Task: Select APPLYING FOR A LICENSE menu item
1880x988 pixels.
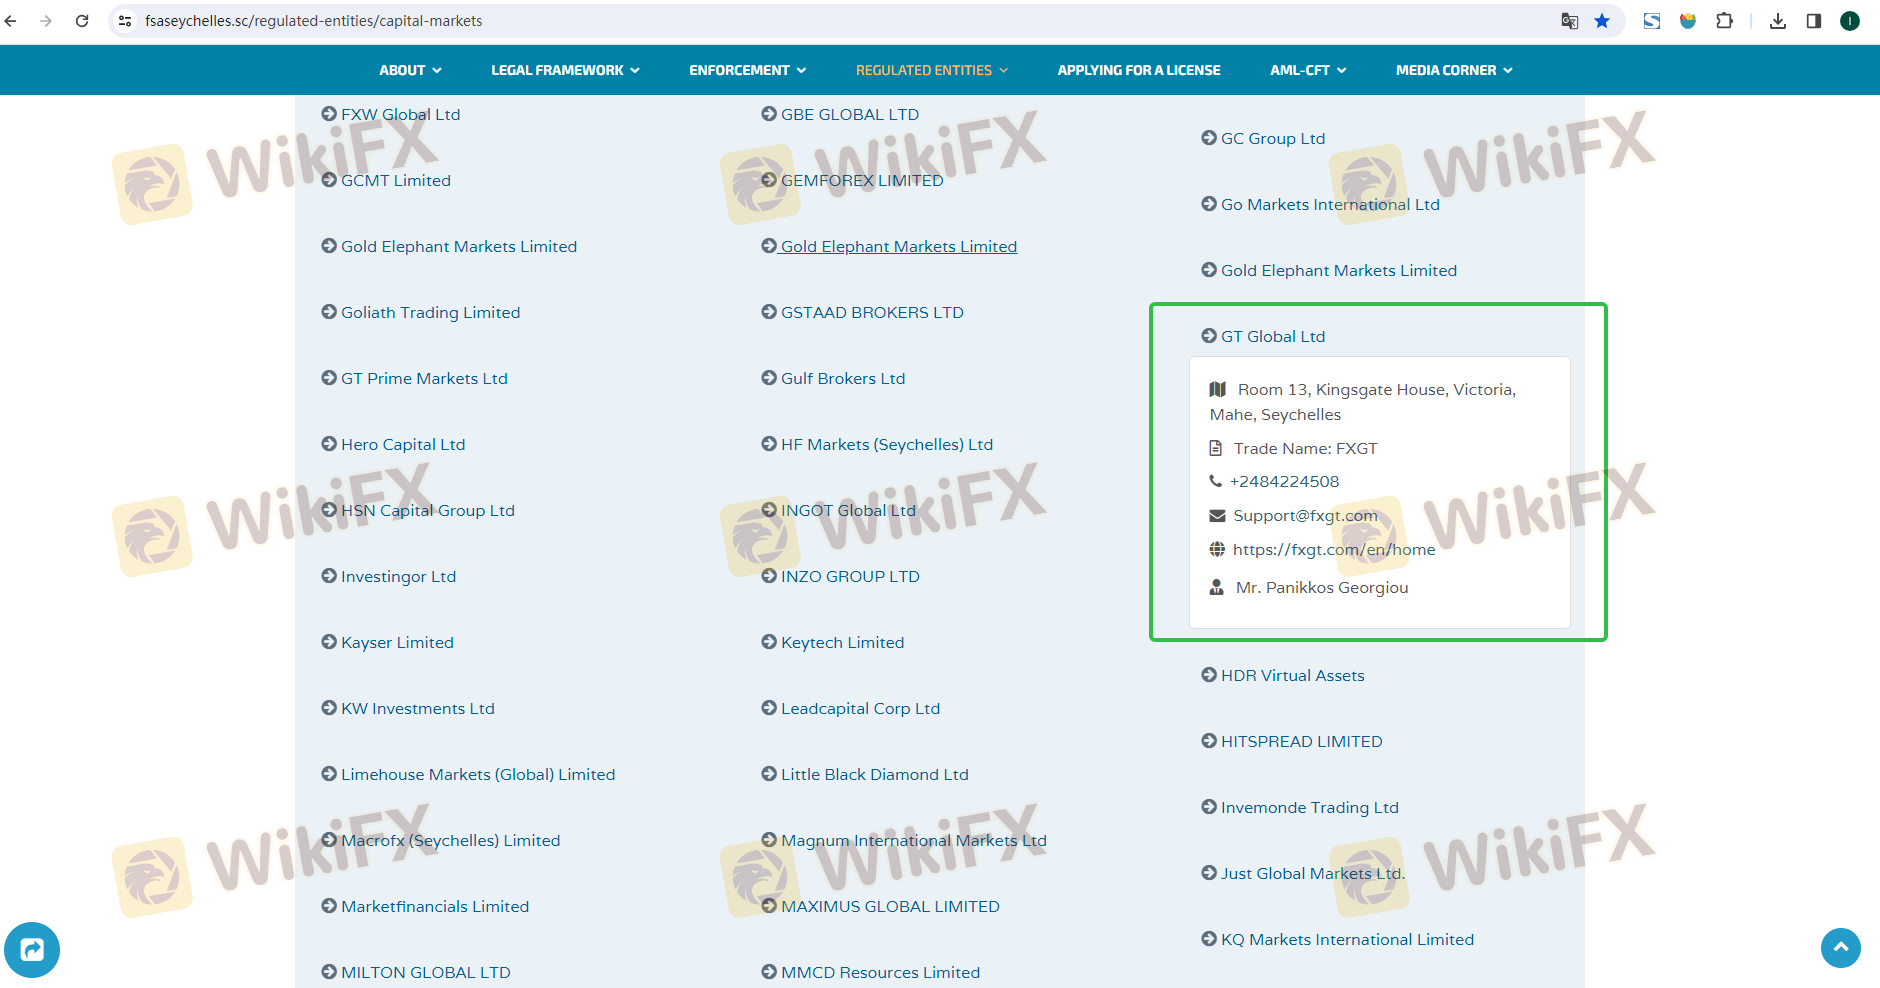Action: [x=1139, y=70]
